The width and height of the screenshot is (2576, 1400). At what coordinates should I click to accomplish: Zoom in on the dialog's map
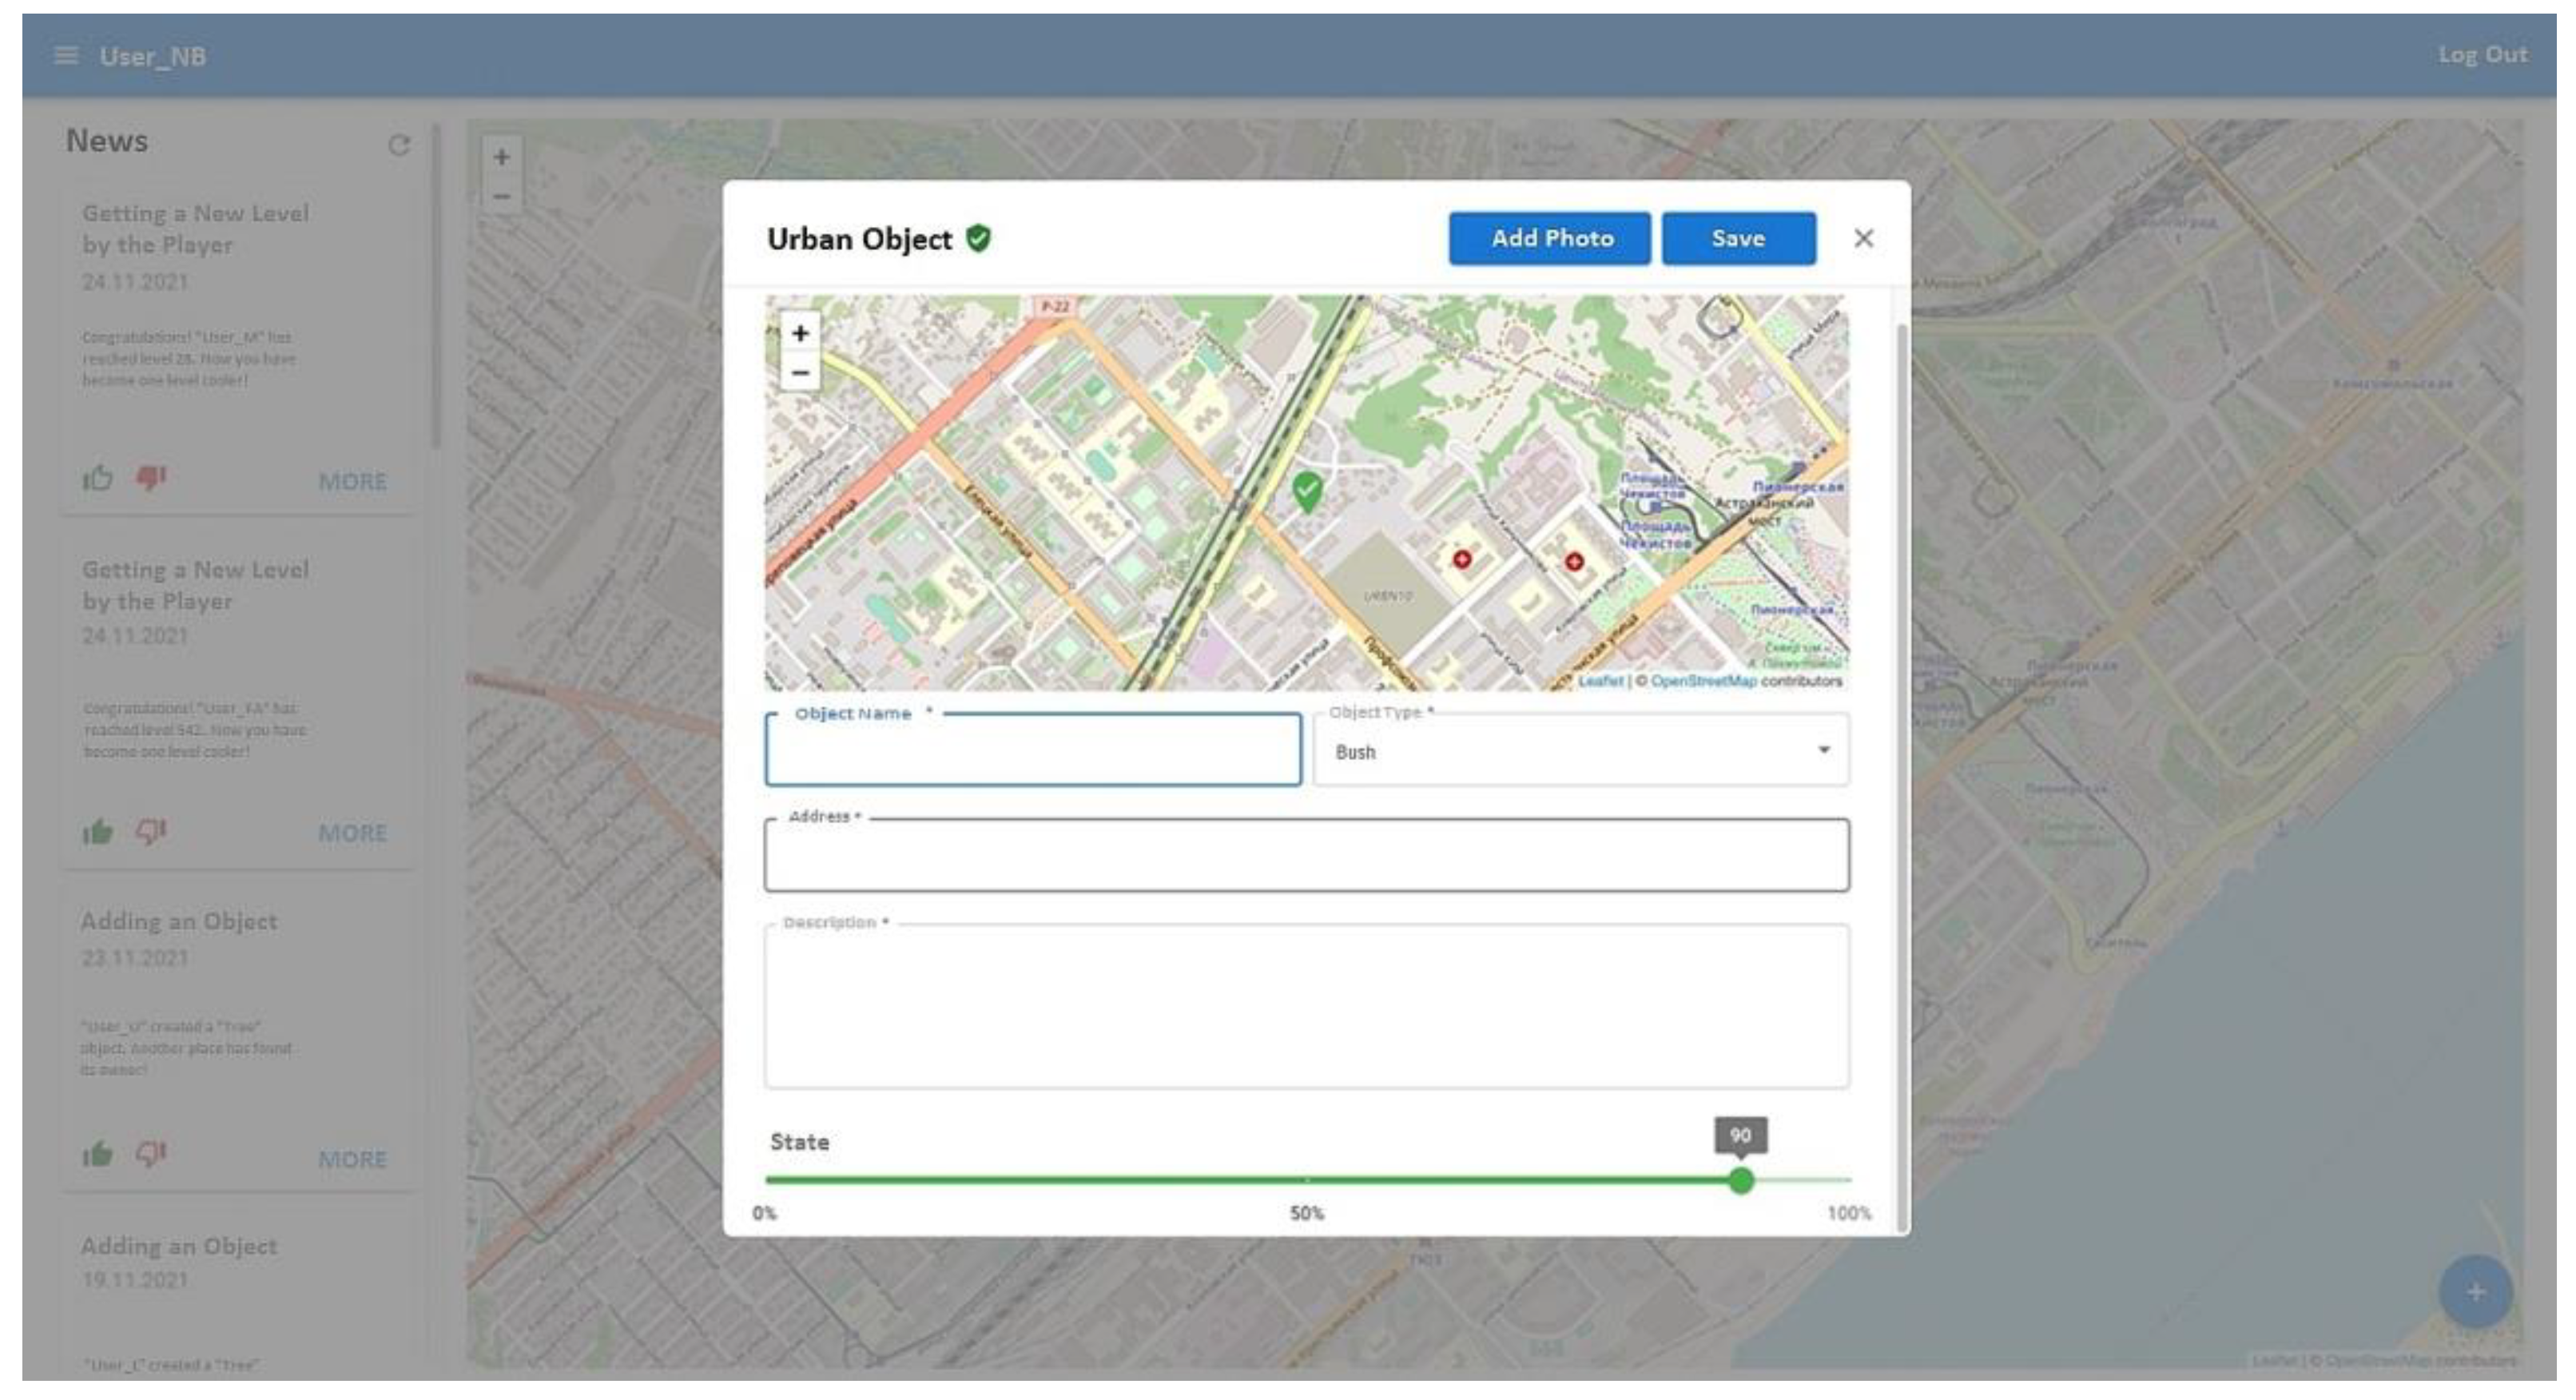click(x=800, y=333)
